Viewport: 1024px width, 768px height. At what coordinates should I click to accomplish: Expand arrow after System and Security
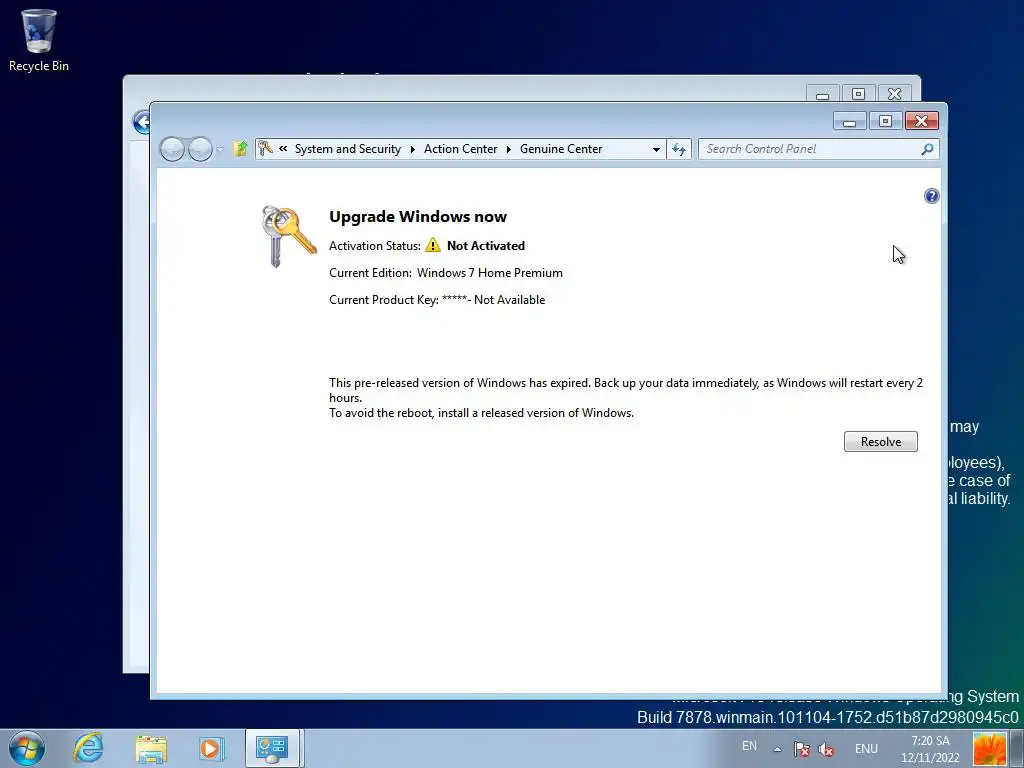click(x=413, y=150)
